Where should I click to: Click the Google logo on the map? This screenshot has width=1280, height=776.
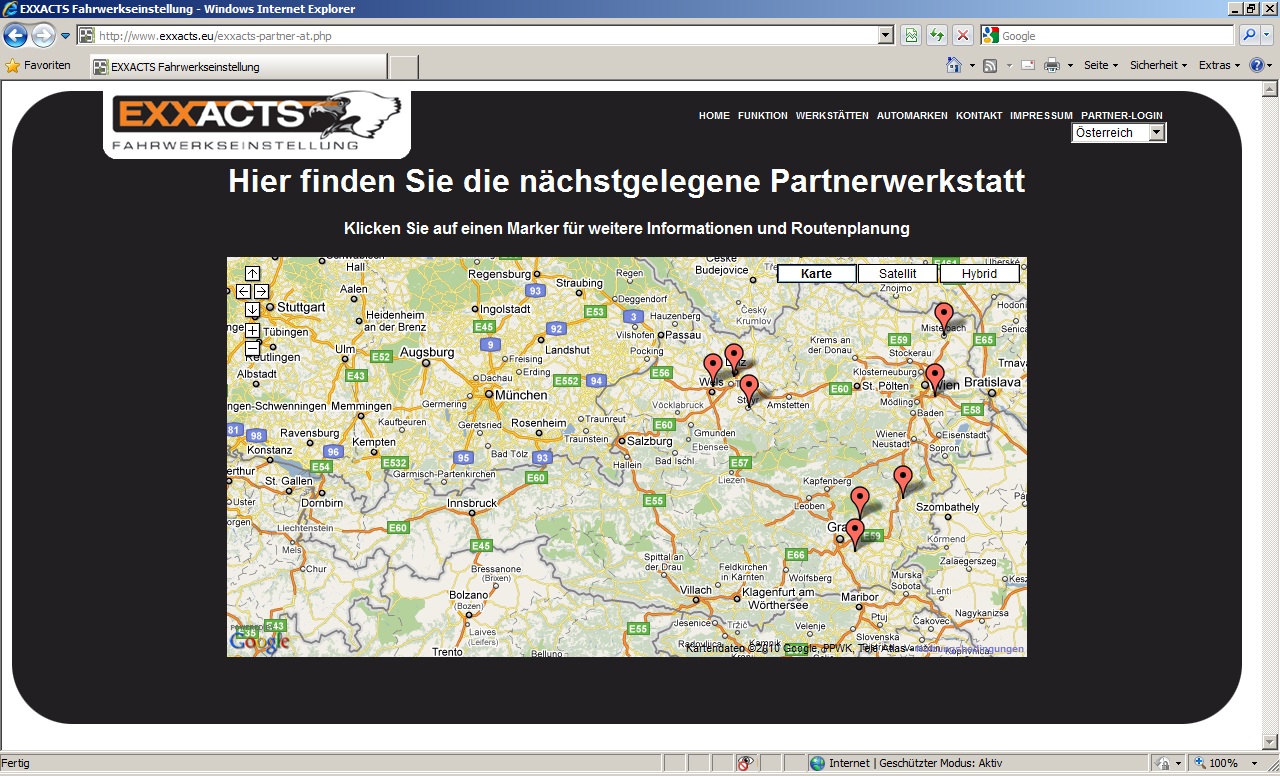pyautogui.click(x=259, y=642)
